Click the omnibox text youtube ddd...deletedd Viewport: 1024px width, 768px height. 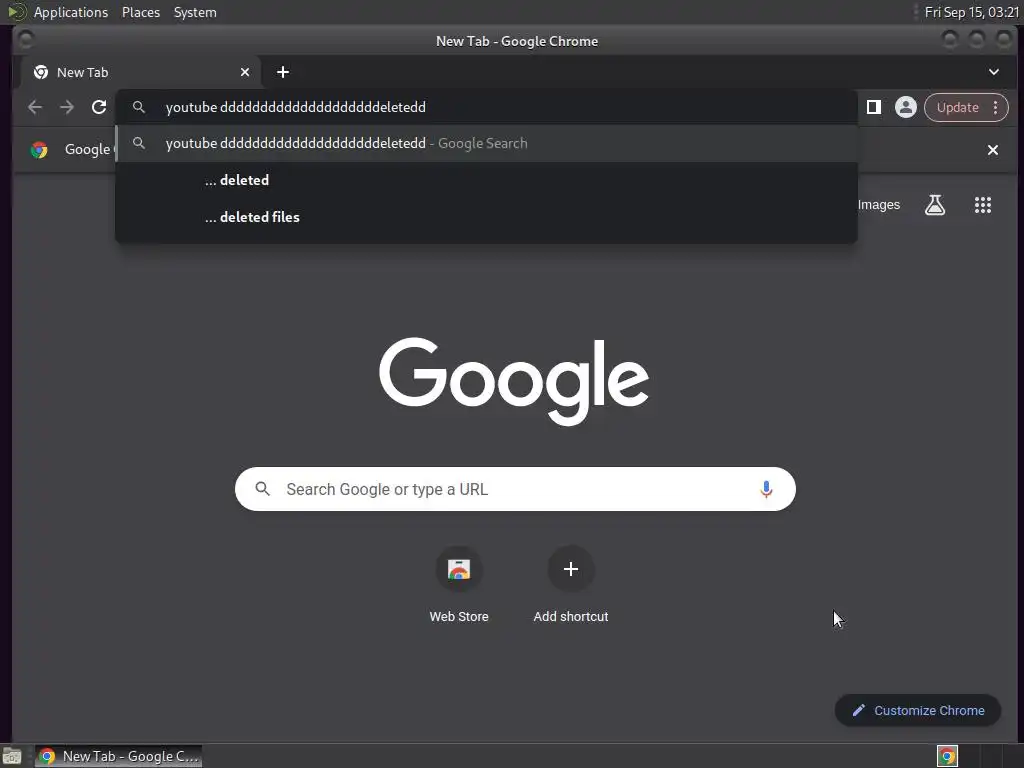point(296,107)
